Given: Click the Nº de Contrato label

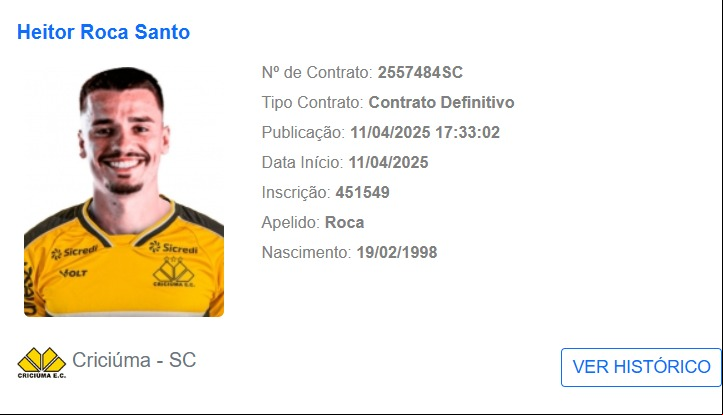Looking at the screenshot, I should pos(317,72).
